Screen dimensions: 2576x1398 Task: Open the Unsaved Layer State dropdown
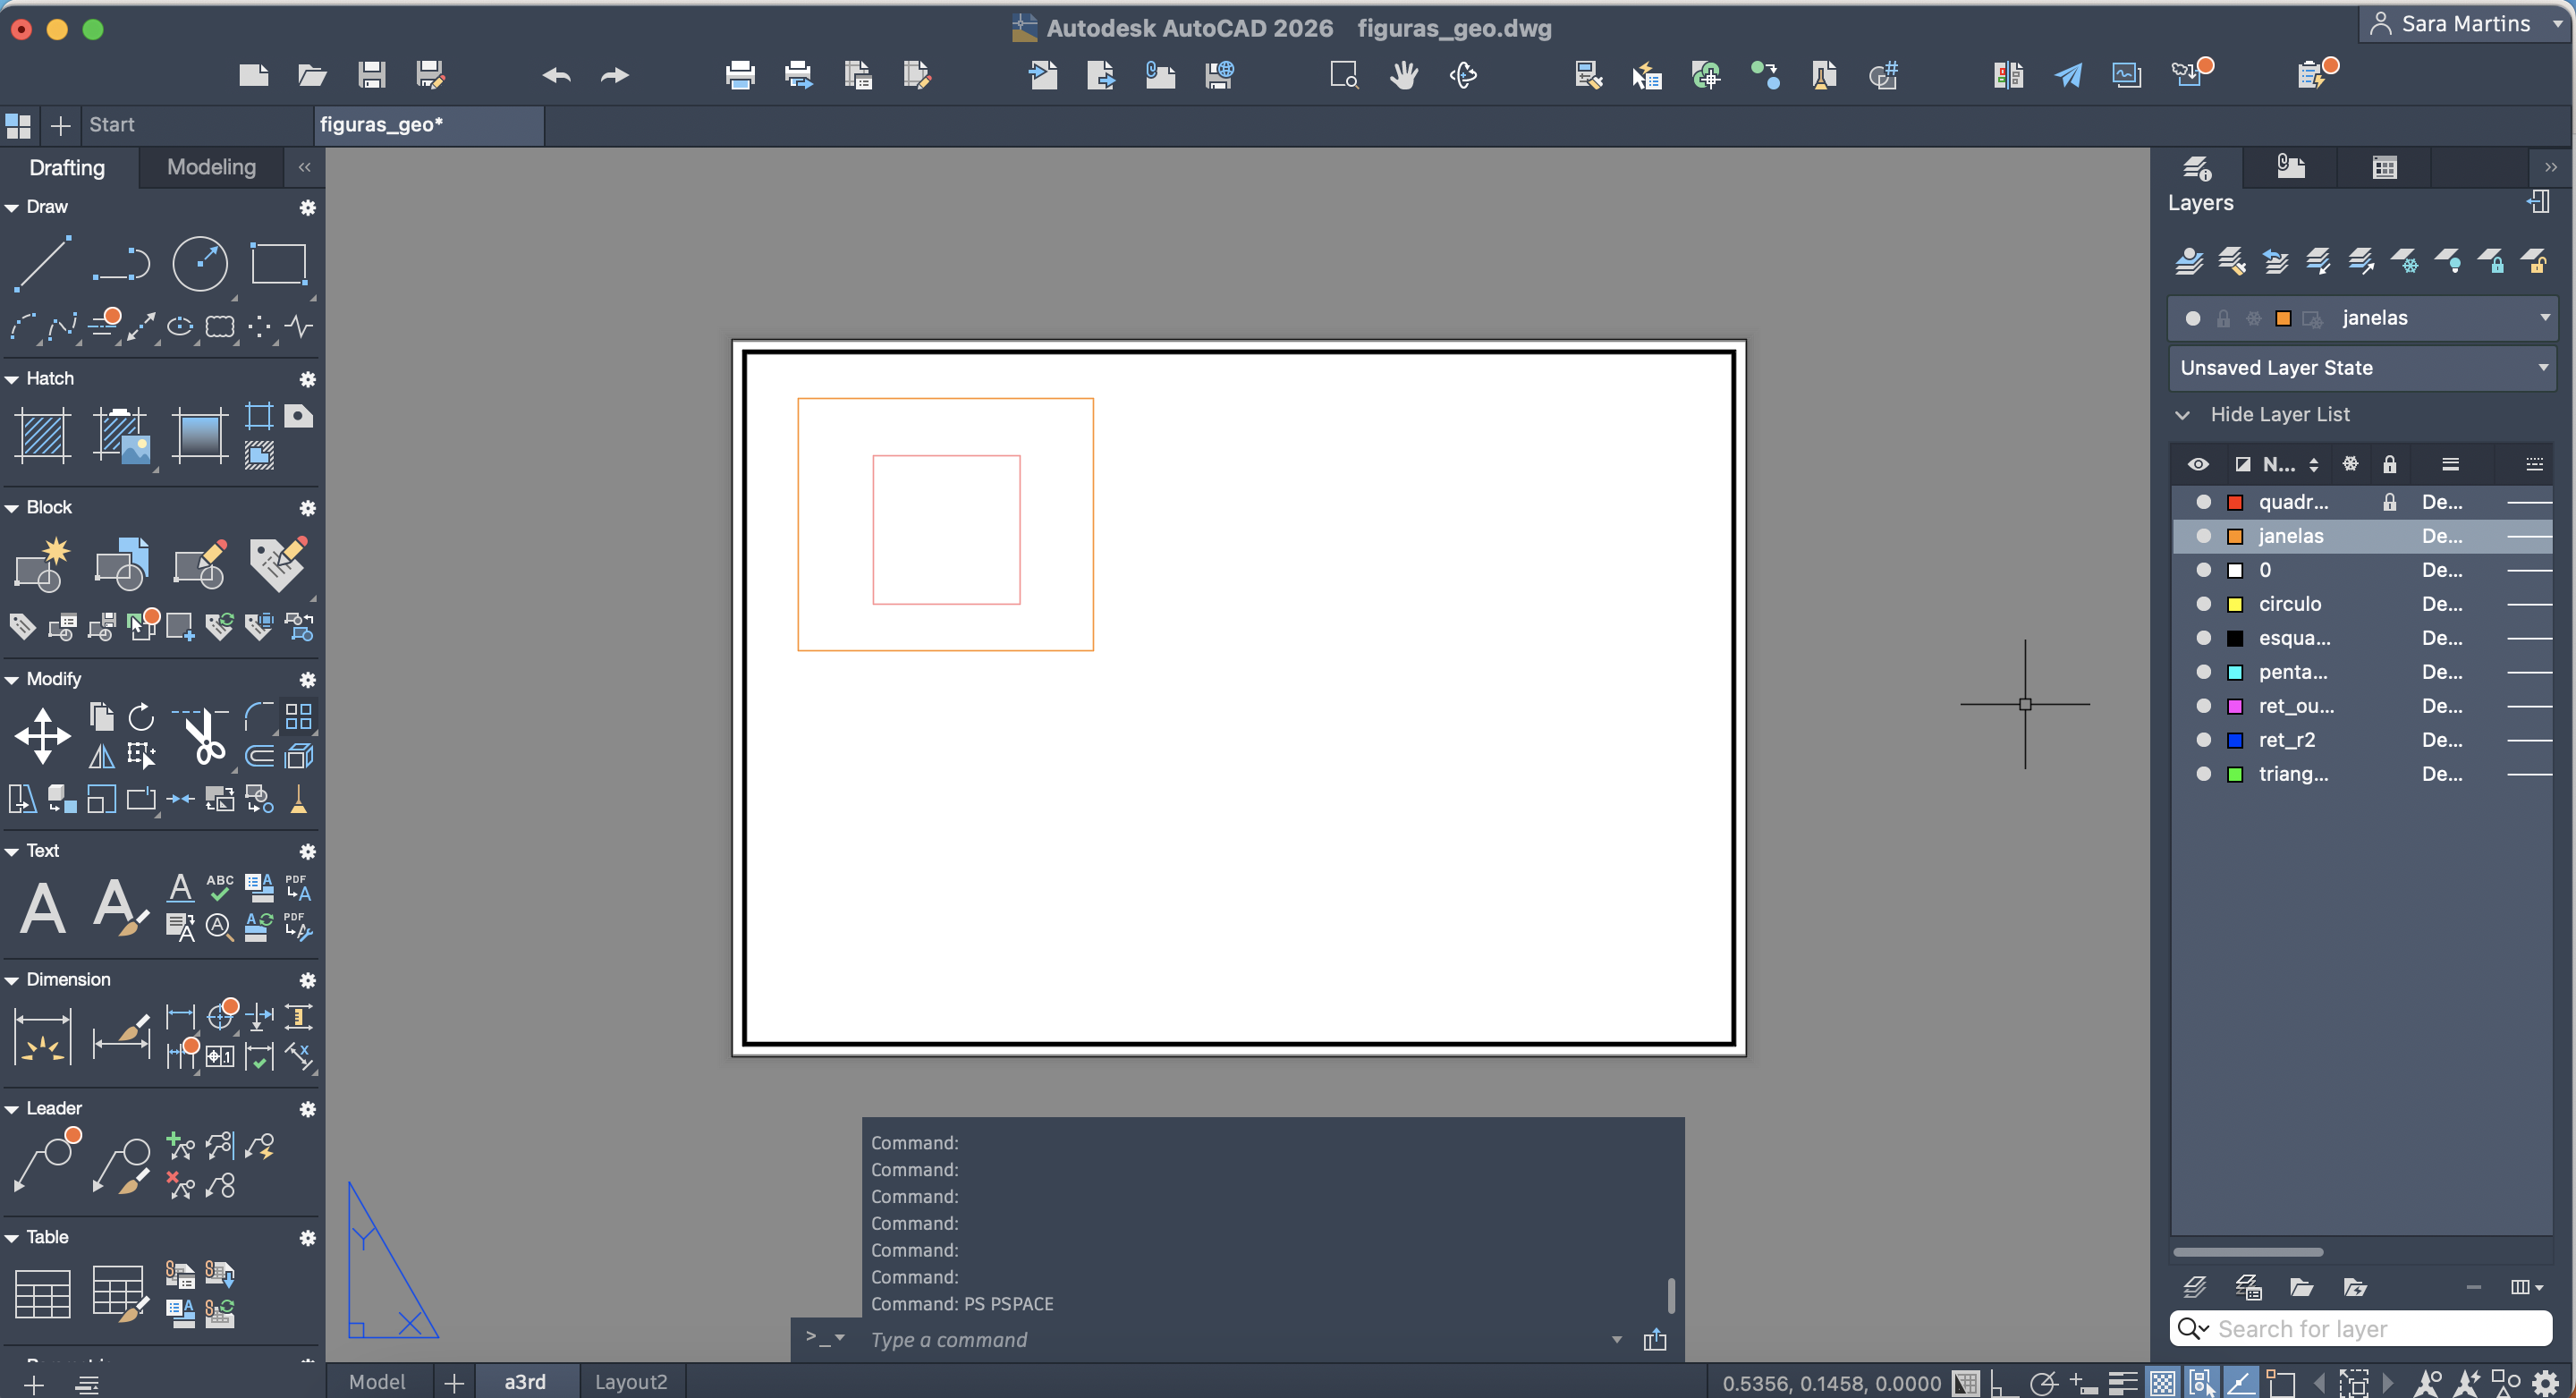coord(2542,368)
